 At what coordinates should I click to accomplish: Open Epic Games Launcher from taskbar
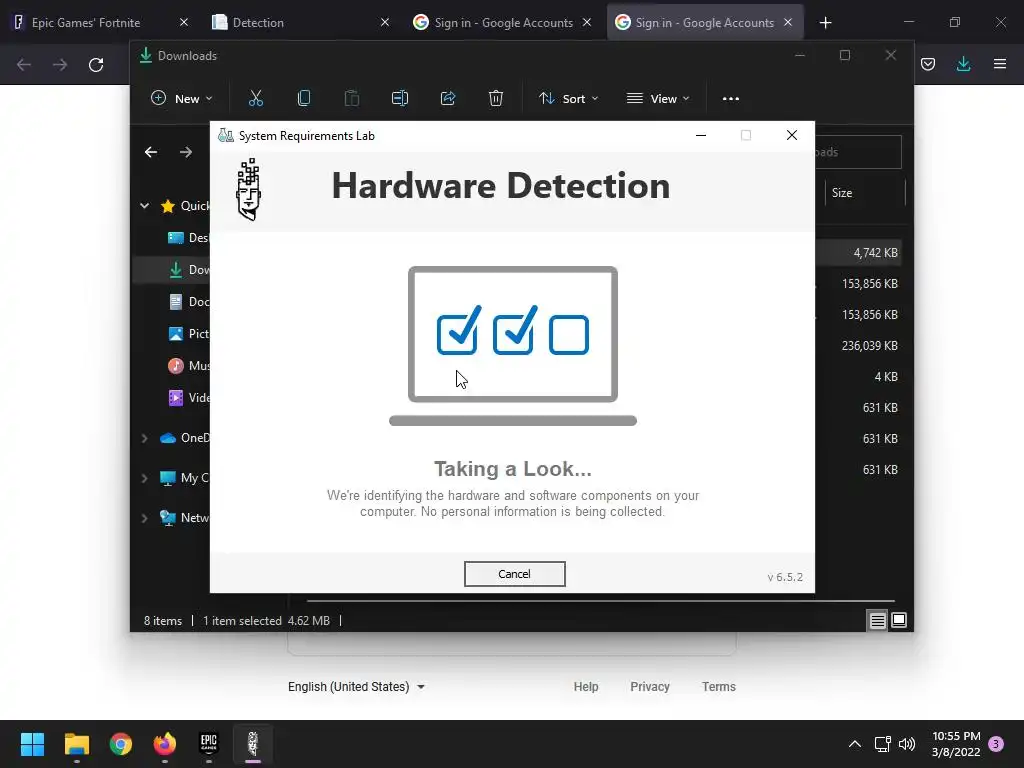[x=209, y=744]
